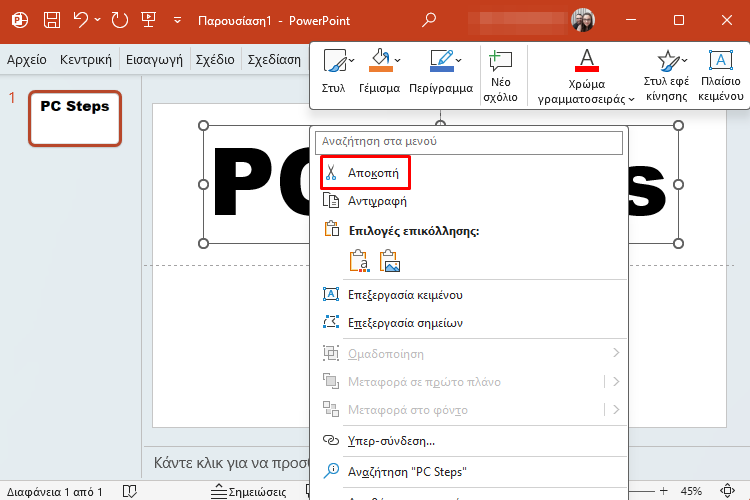Start slideshow from beginning icon
750x500 pixels.
[148, 20]
